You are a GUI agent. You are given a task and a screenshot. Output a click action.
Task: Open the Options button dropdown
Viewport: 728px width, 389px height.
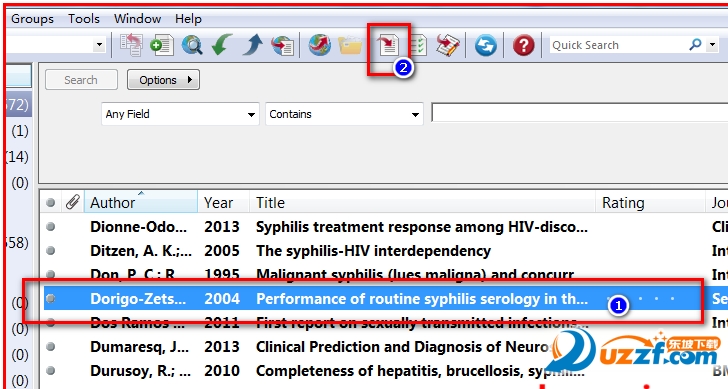[163, 80]
